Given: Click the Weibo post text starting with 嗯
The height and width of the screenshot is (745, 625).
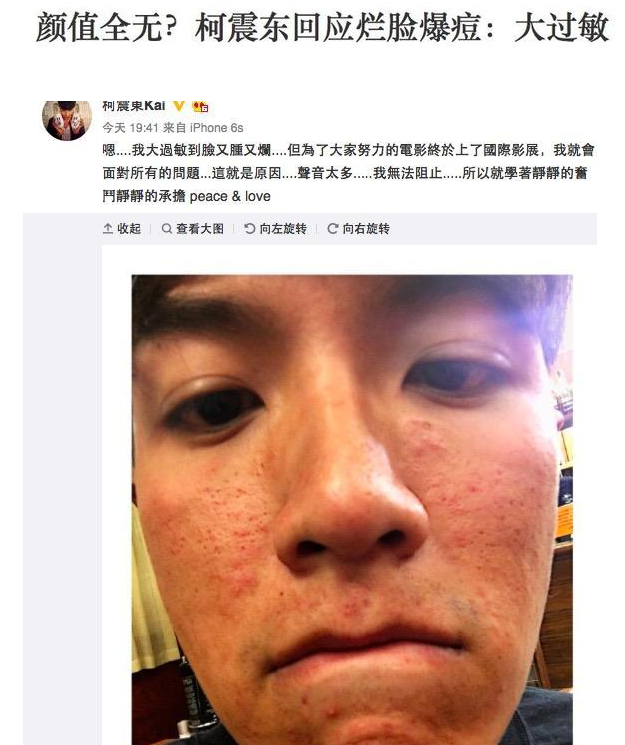Looking at the screenshot, I should pos(348,173).
